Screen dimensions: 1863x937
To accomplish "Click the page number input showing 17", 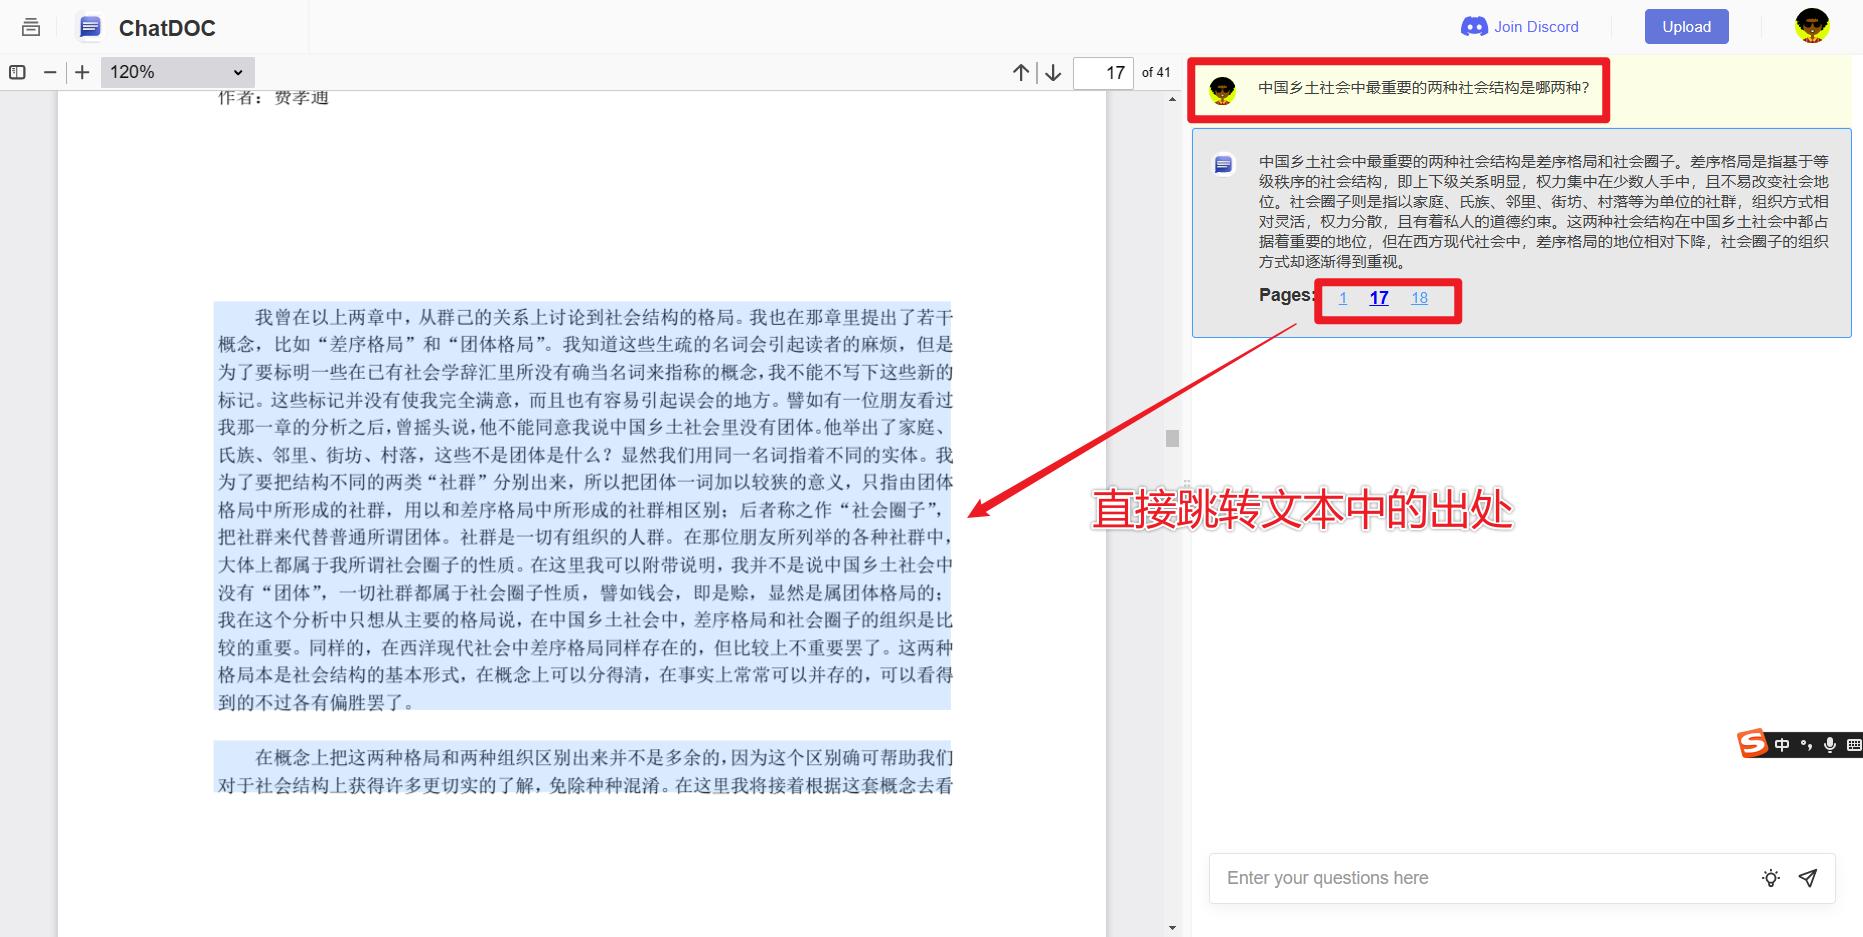I will click(x=1101, y=72).
